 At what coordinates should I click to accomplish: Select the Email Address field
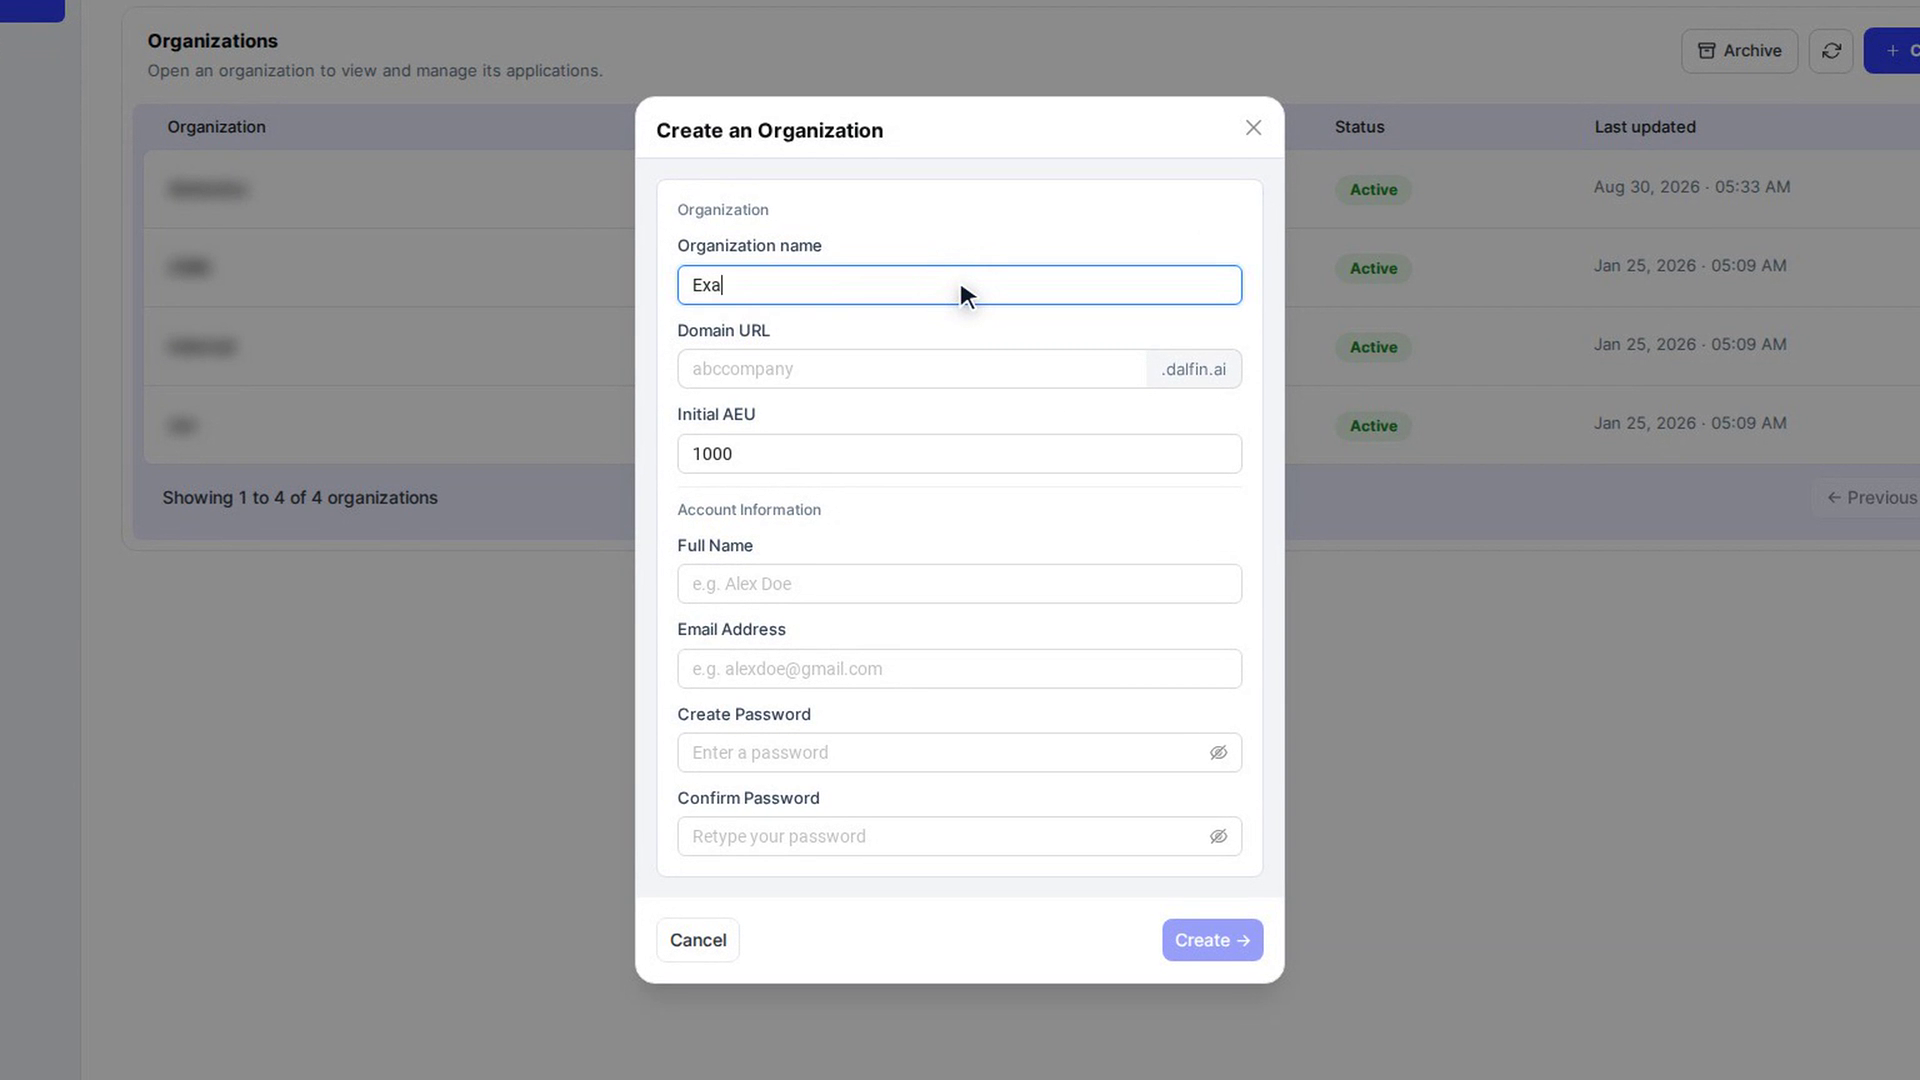click(959, 669)
